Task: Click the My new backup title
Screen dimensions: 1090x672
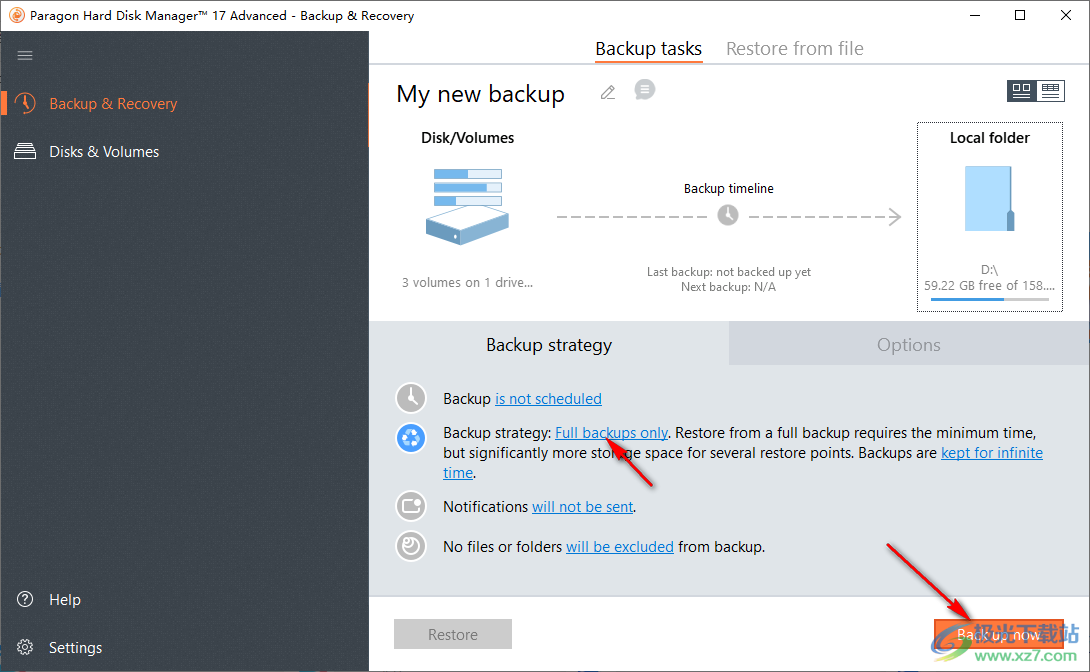Action: [x=480, y=94]
